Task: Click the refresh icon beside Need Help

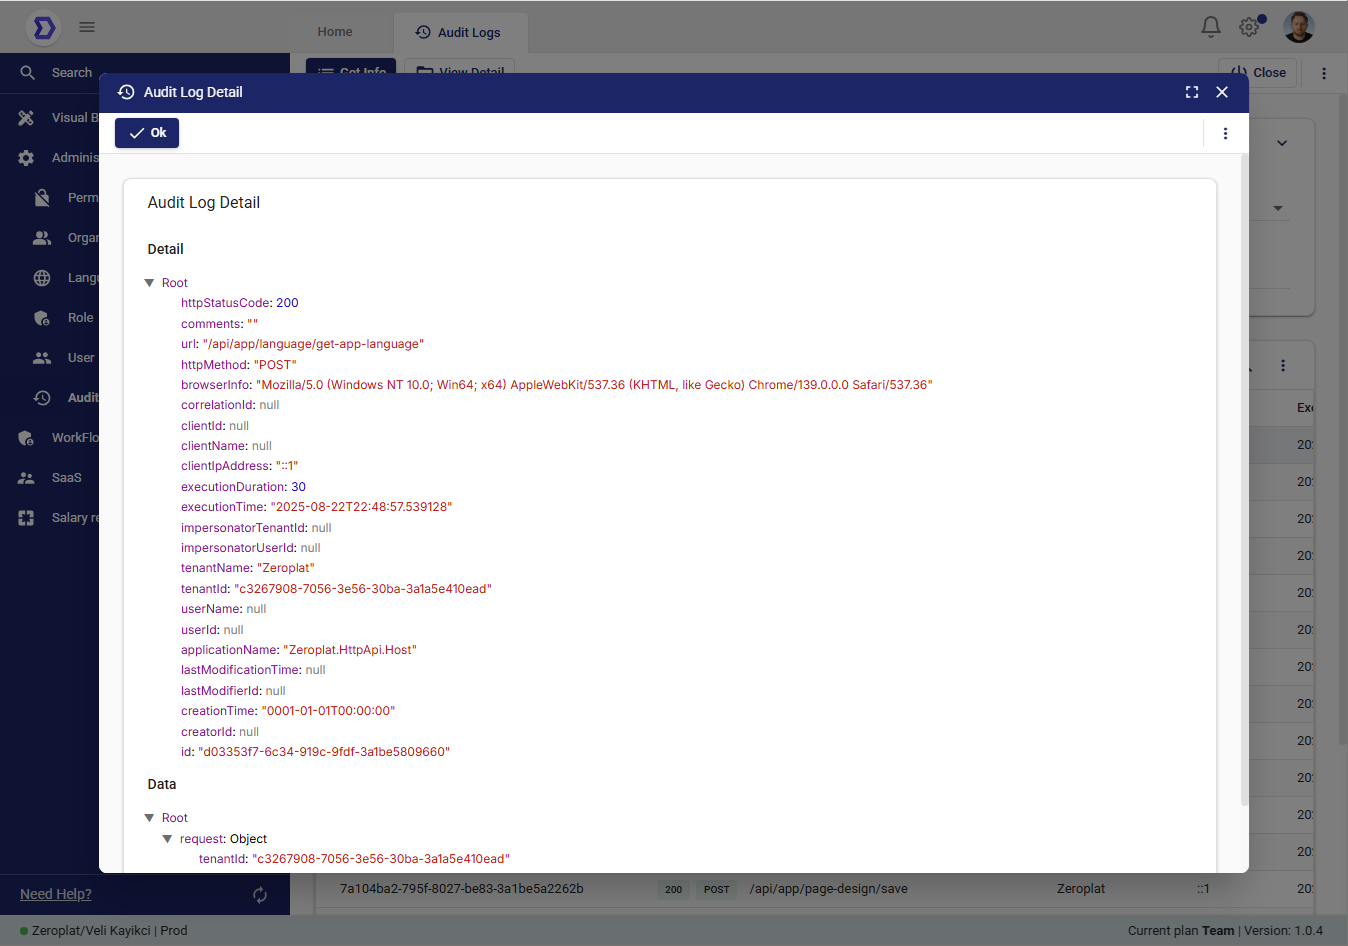Action: [x=260, y=895]
